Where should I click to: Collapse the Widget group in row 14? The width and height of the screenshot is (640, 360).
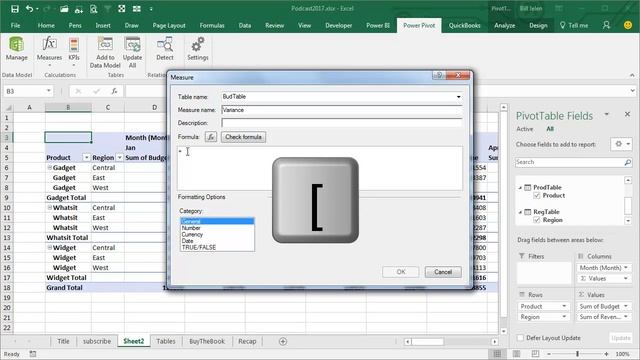[x=49, y=247]
